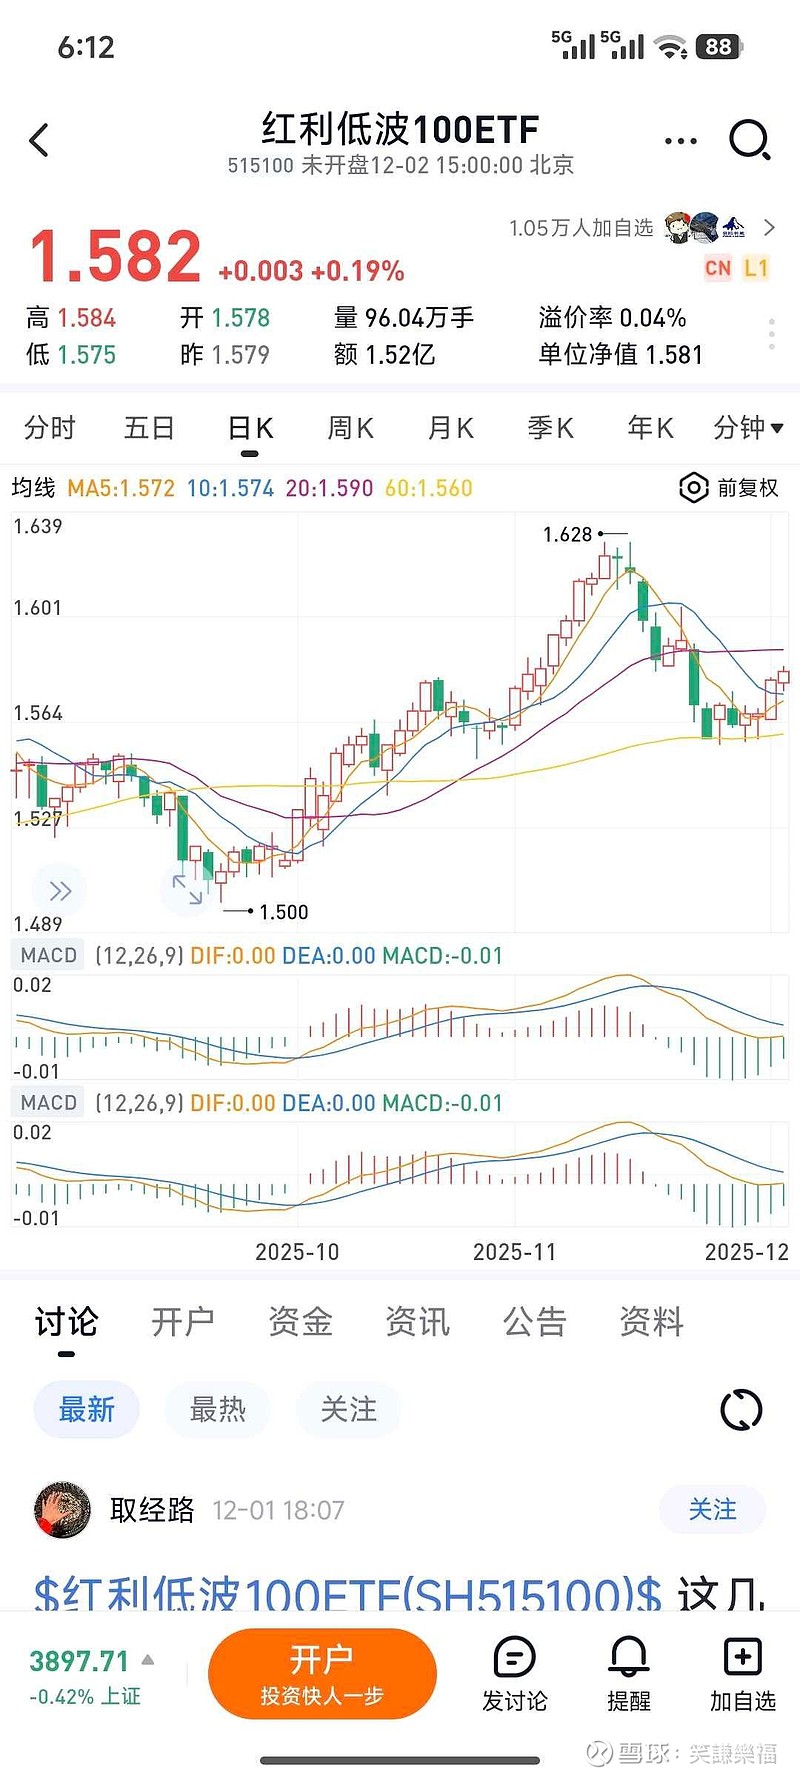Switch to the 分时 chart tab
The height and width of the screenshot is (1778, 800).
[x=50, y=428]
